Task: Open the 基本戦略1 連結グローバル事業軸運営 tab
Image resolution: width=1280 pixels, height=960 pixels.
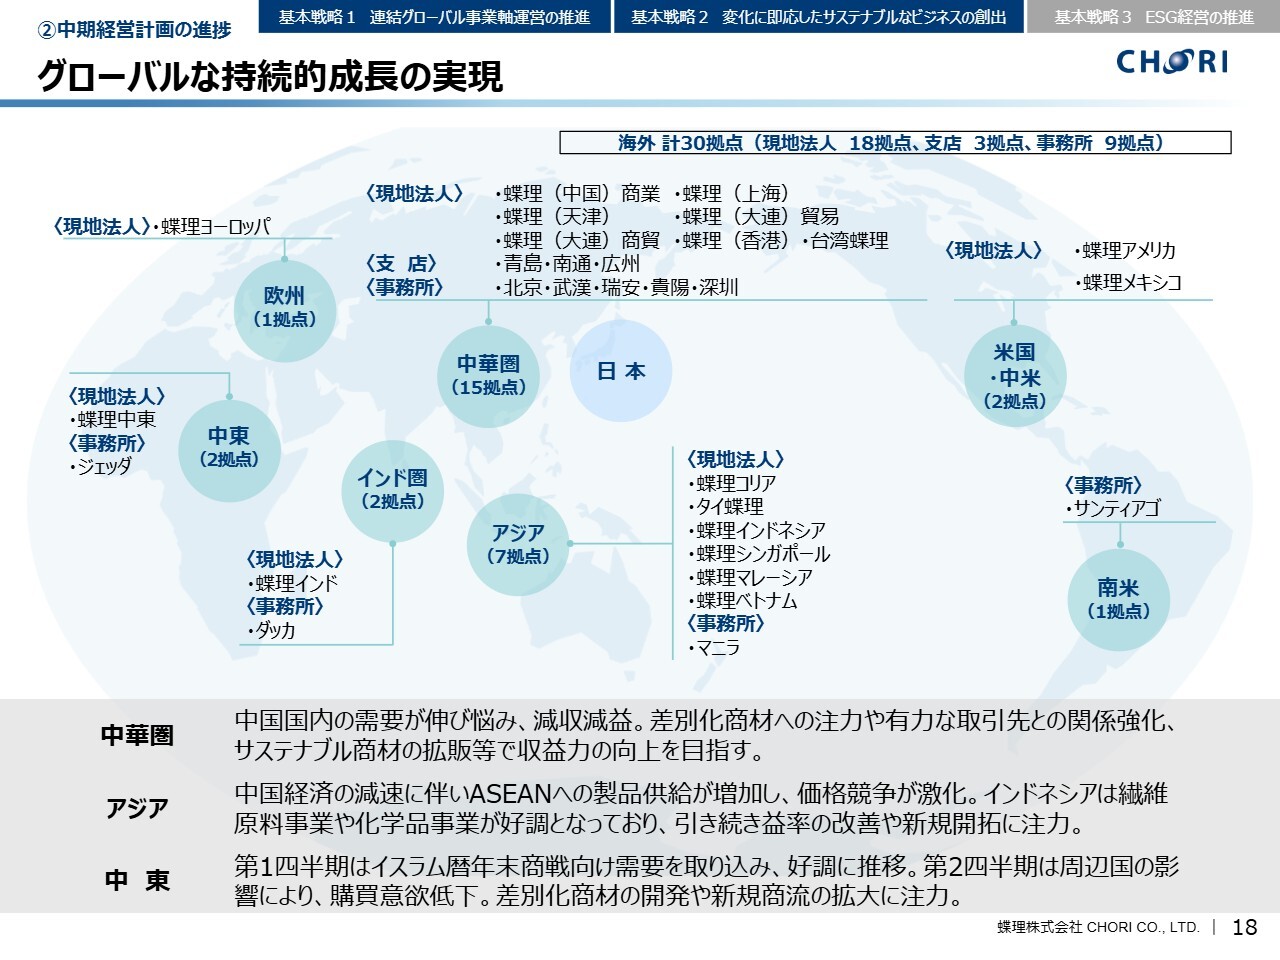Action: 434,17
